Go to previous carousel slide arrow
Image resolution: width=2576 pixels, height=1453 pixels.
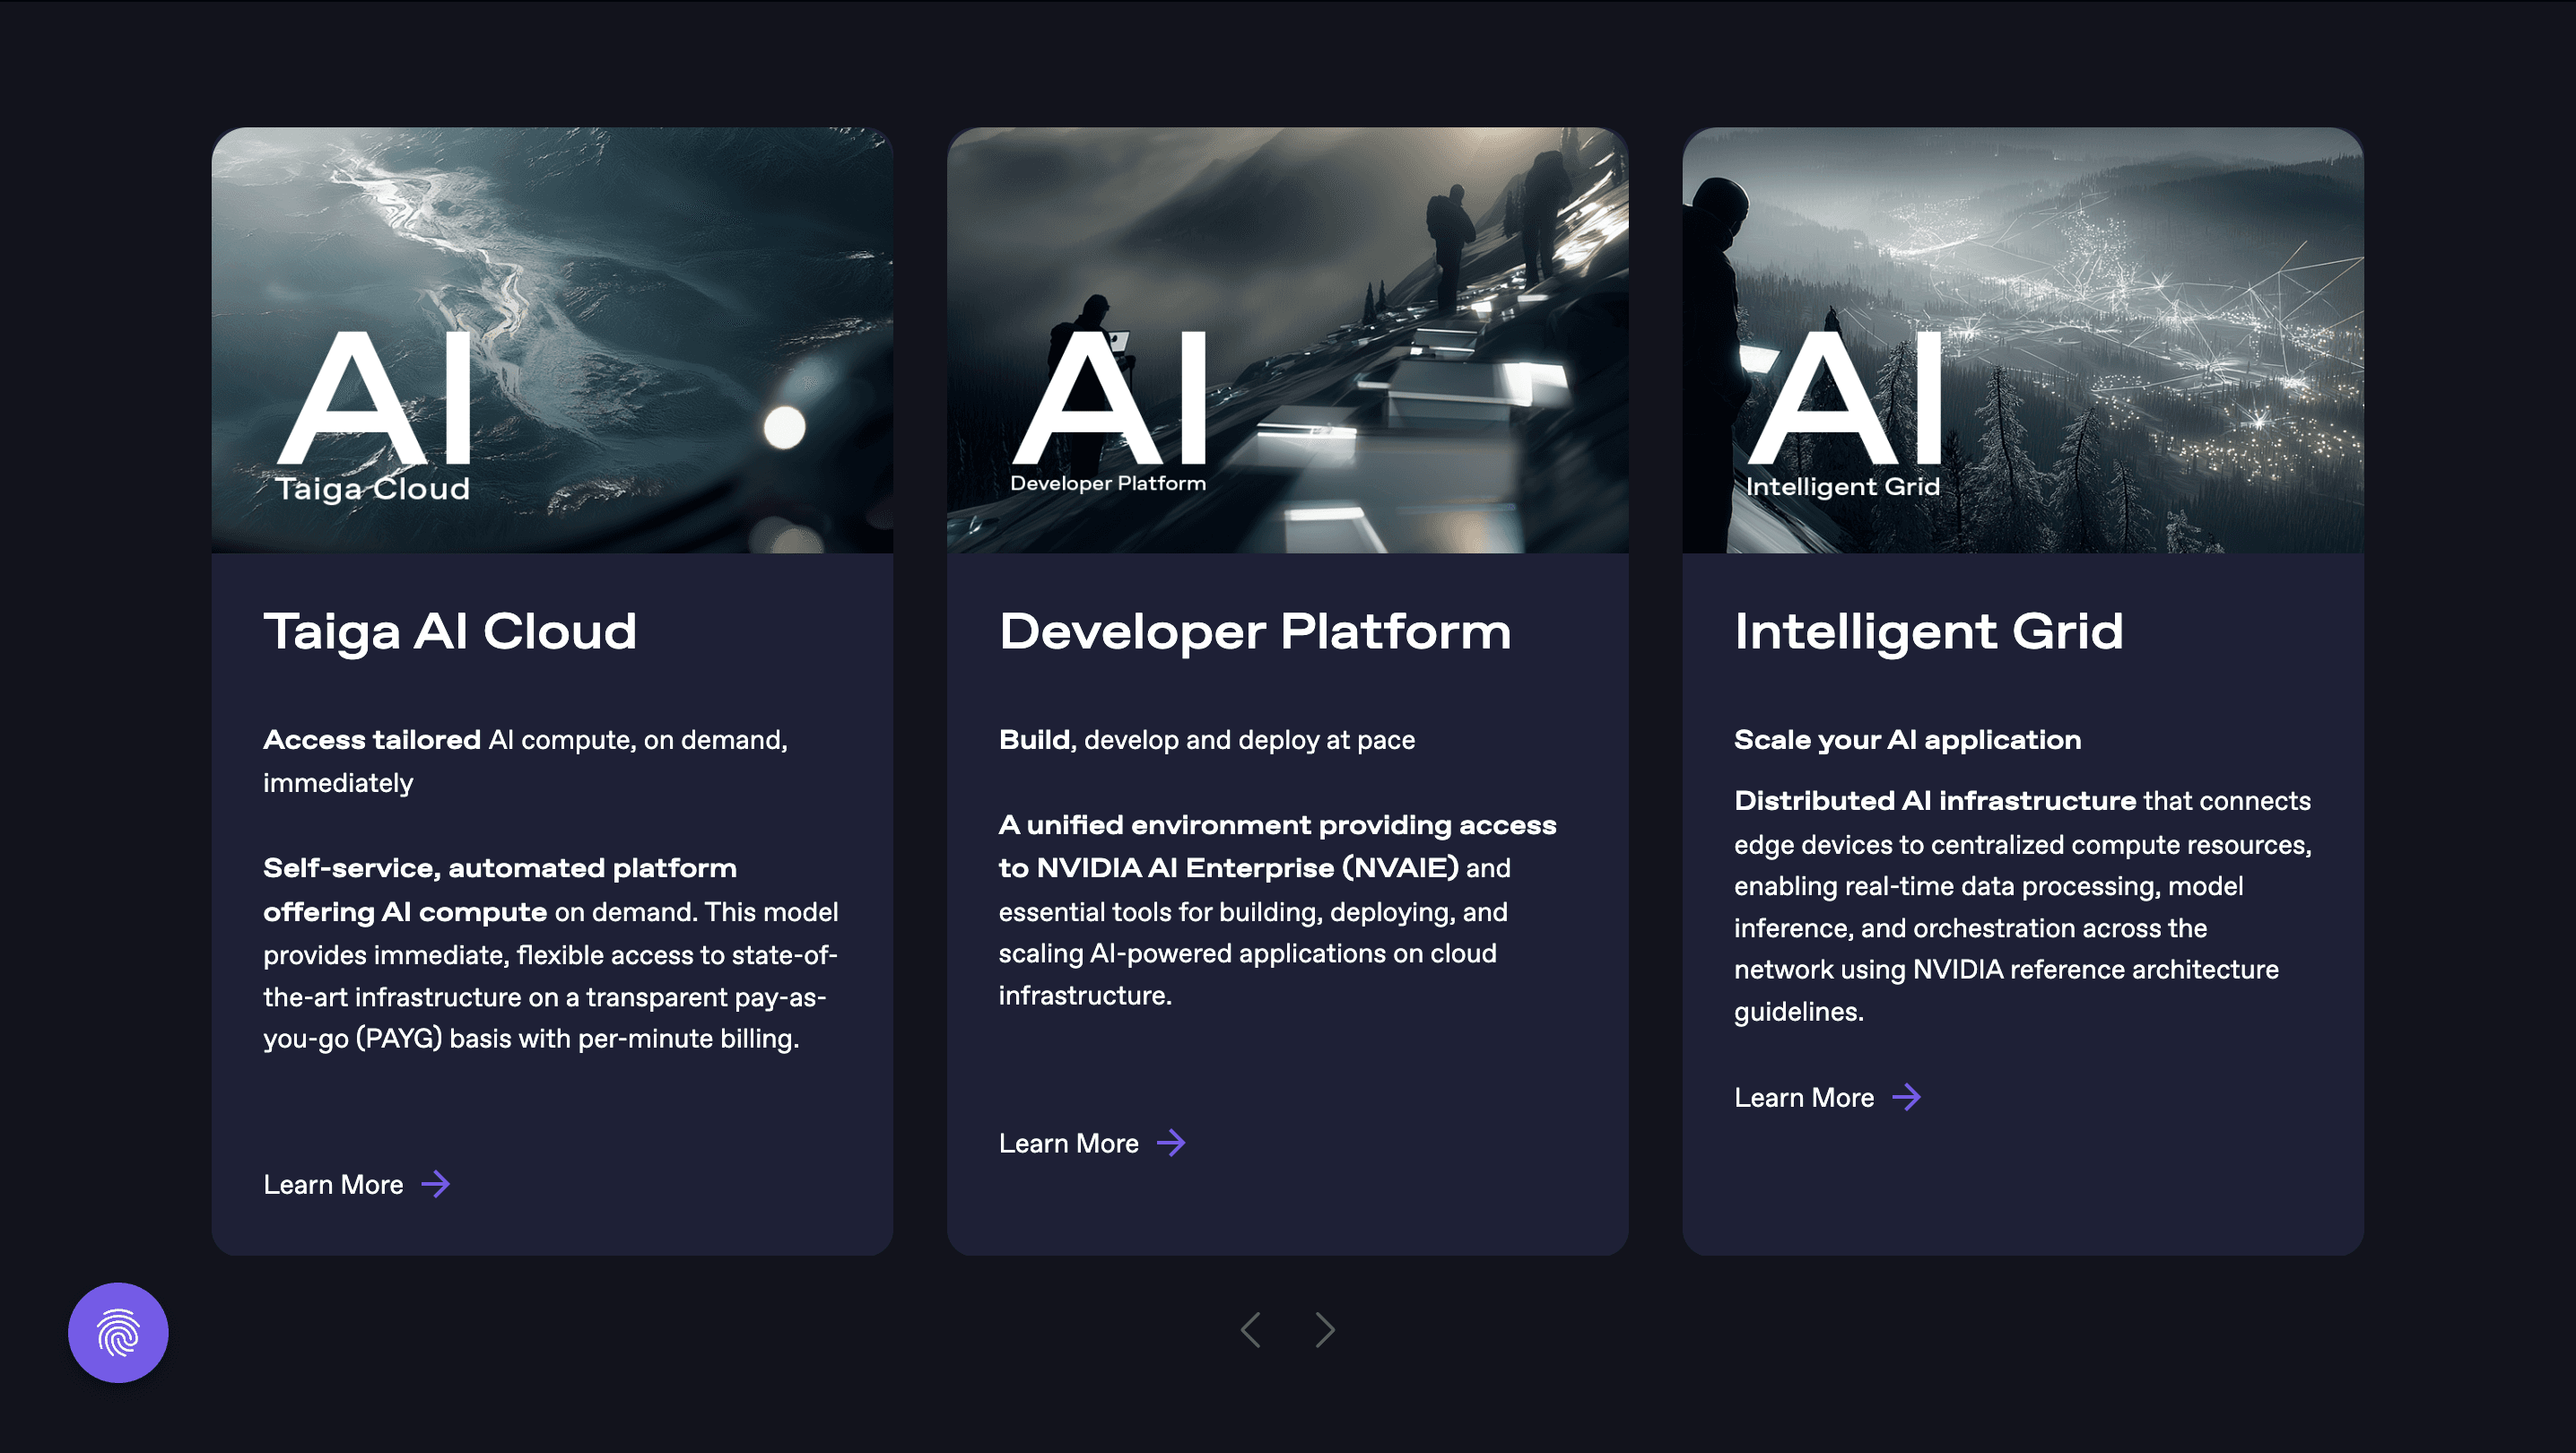pos(1250,1329)
